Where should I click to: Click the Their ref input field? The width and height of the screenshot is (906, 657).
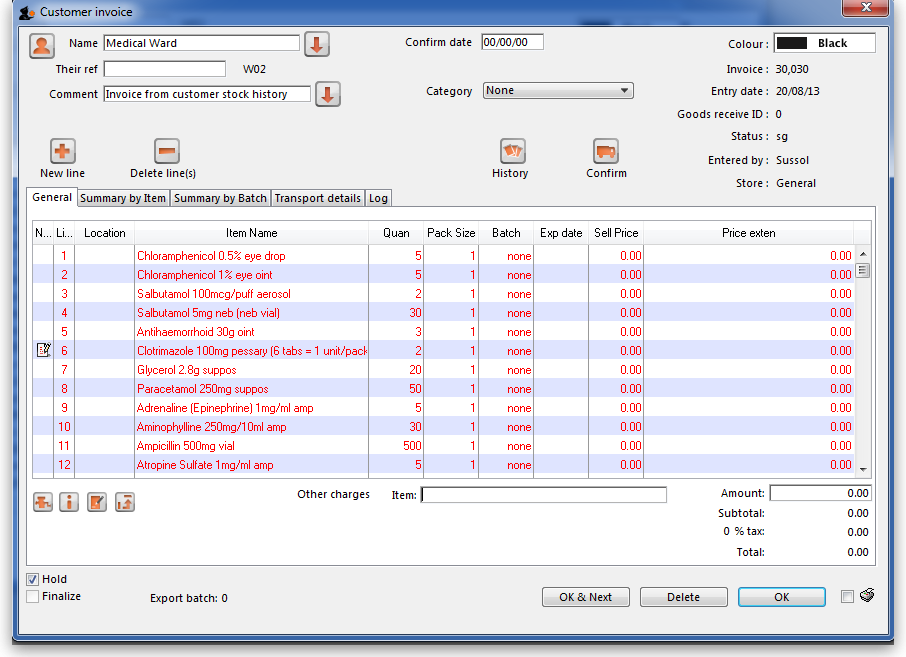coord(165,69)
